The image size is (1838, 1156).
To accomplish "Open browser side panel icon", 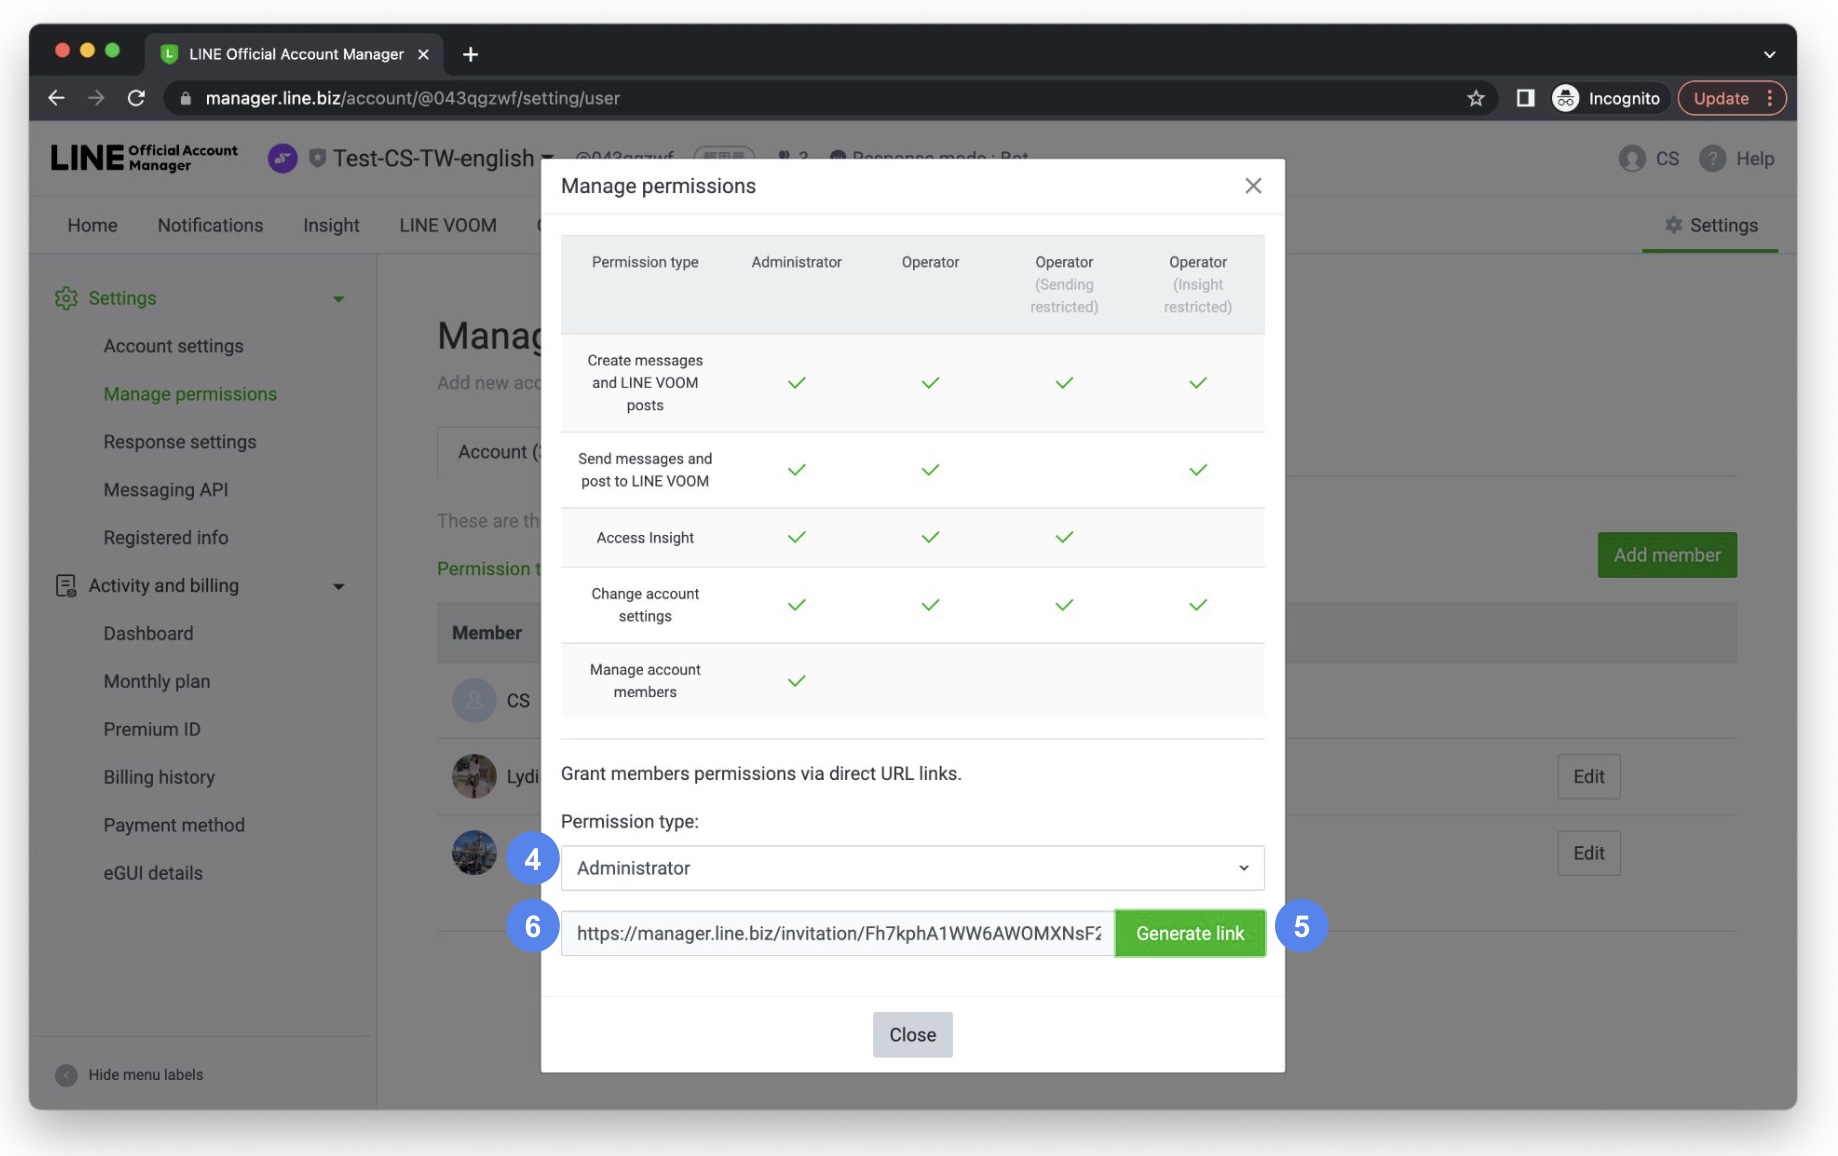I will 1525,98.
